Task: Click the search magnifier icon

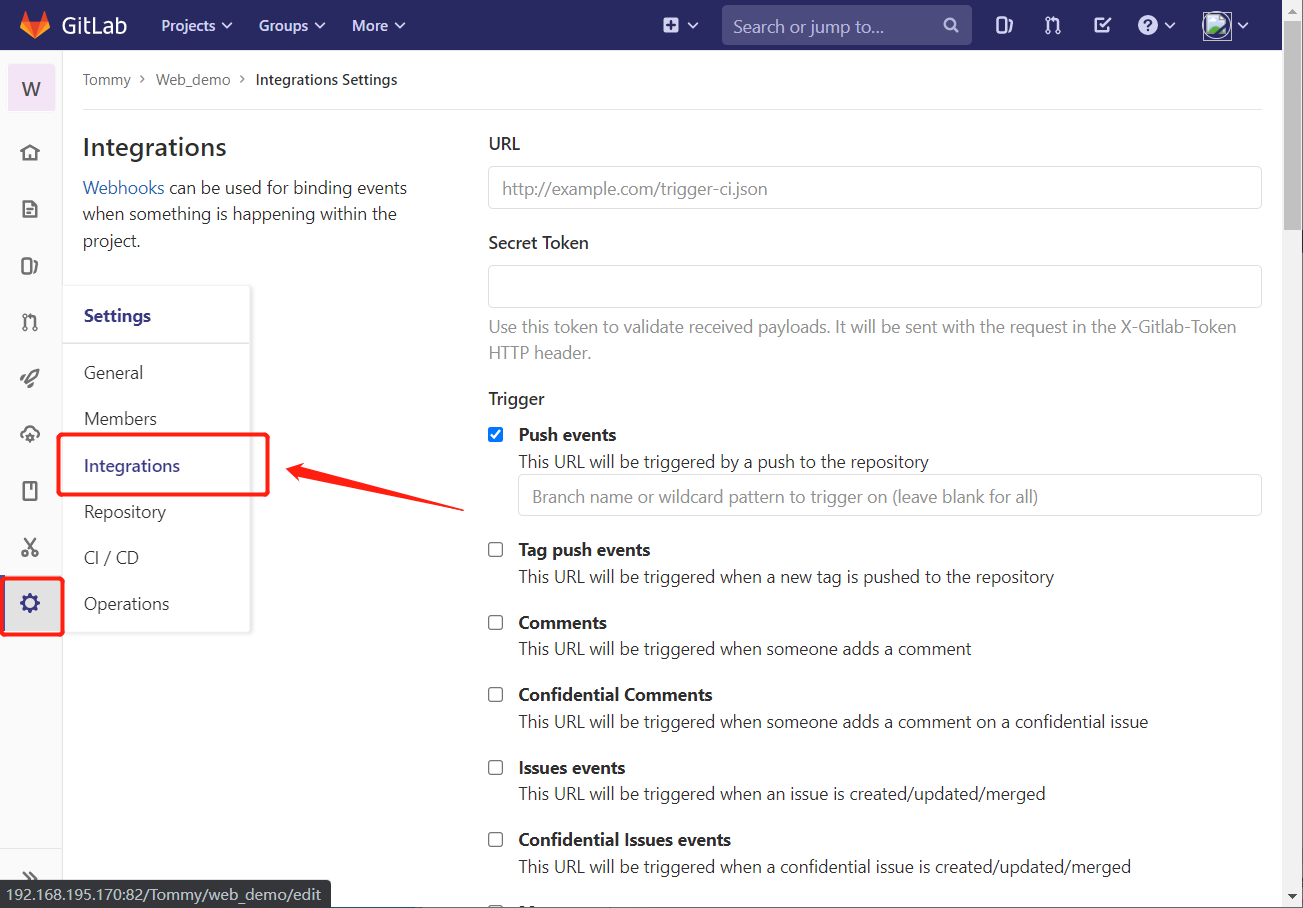Action: click(951, 26)
